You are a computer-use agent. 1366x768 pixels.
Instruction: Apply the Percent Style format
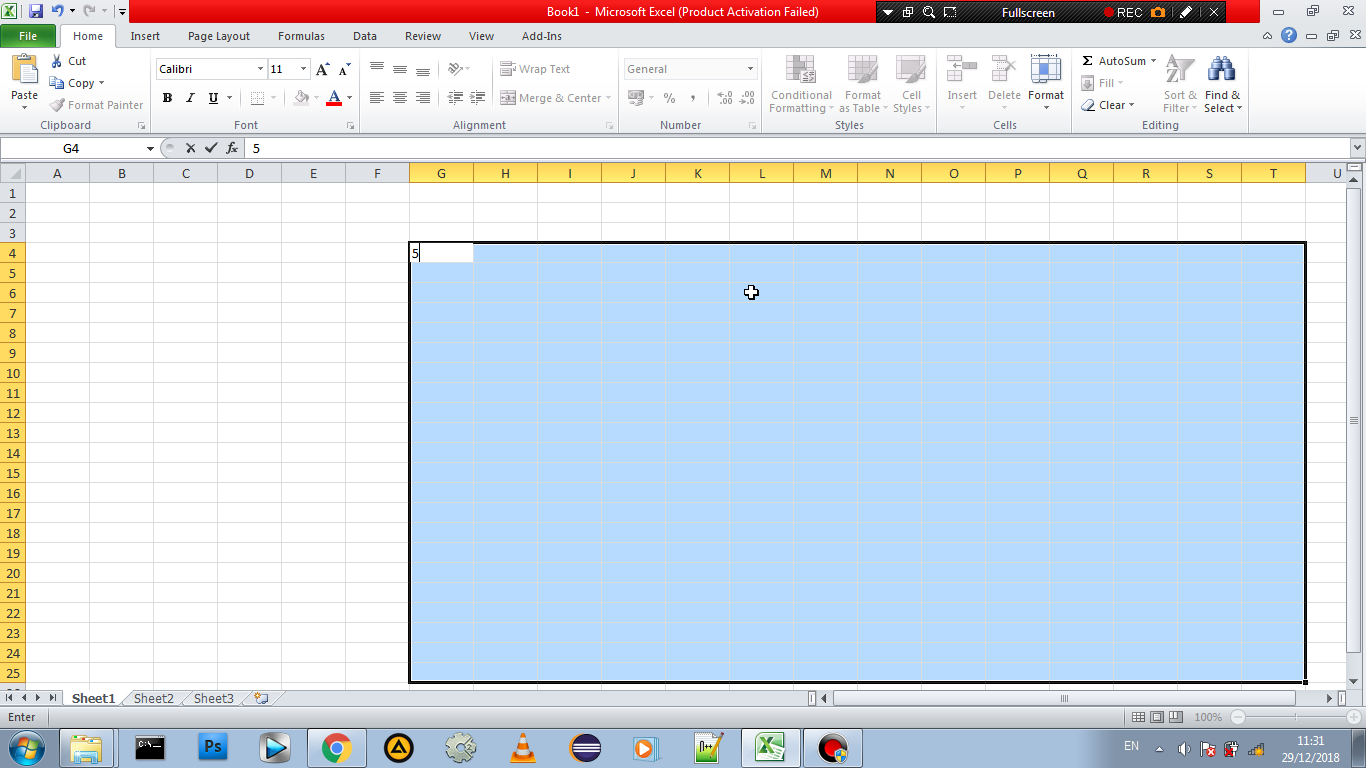[668, 98]
